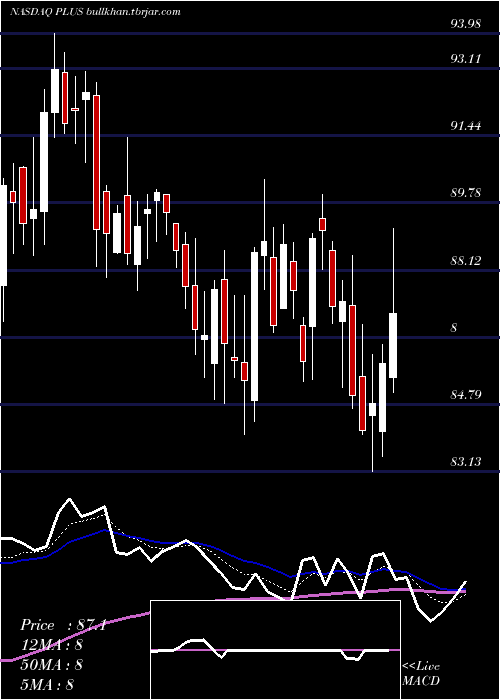Click the 5MA value readout
Image resolution: width=500 pixels, height=700 pixels.
pyautogui.click(x=47, y=684)
